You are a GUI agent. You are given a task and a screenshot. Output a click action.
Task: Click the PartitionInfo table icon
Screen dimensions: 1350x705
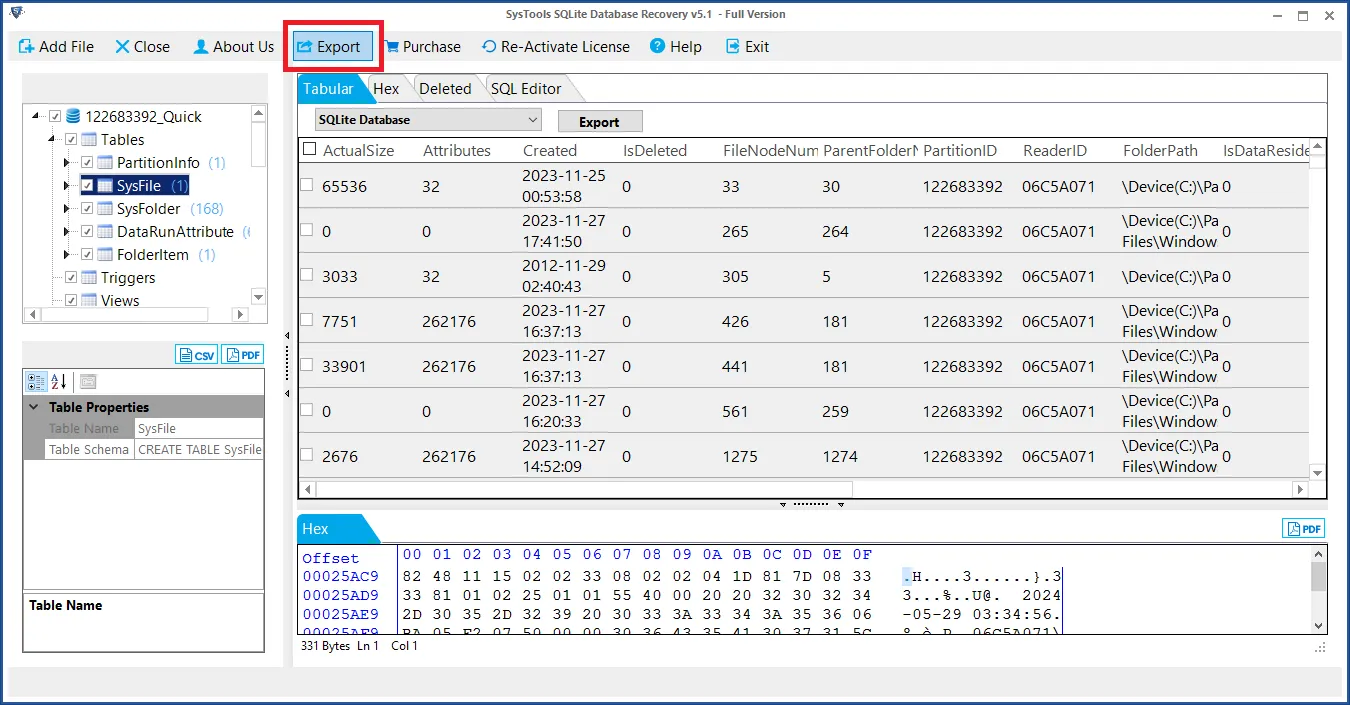click(x=105, y=162)
